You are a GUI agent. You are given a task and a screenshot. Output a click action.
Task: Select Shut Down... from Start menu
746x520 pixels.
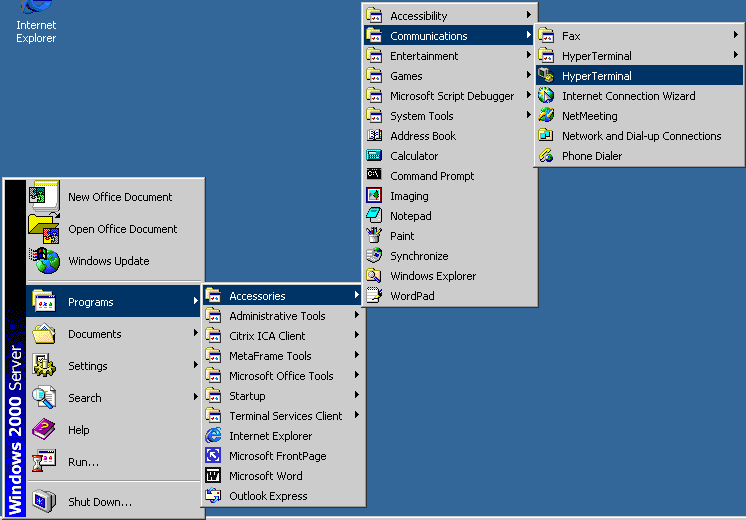click(x=99, y=501)
